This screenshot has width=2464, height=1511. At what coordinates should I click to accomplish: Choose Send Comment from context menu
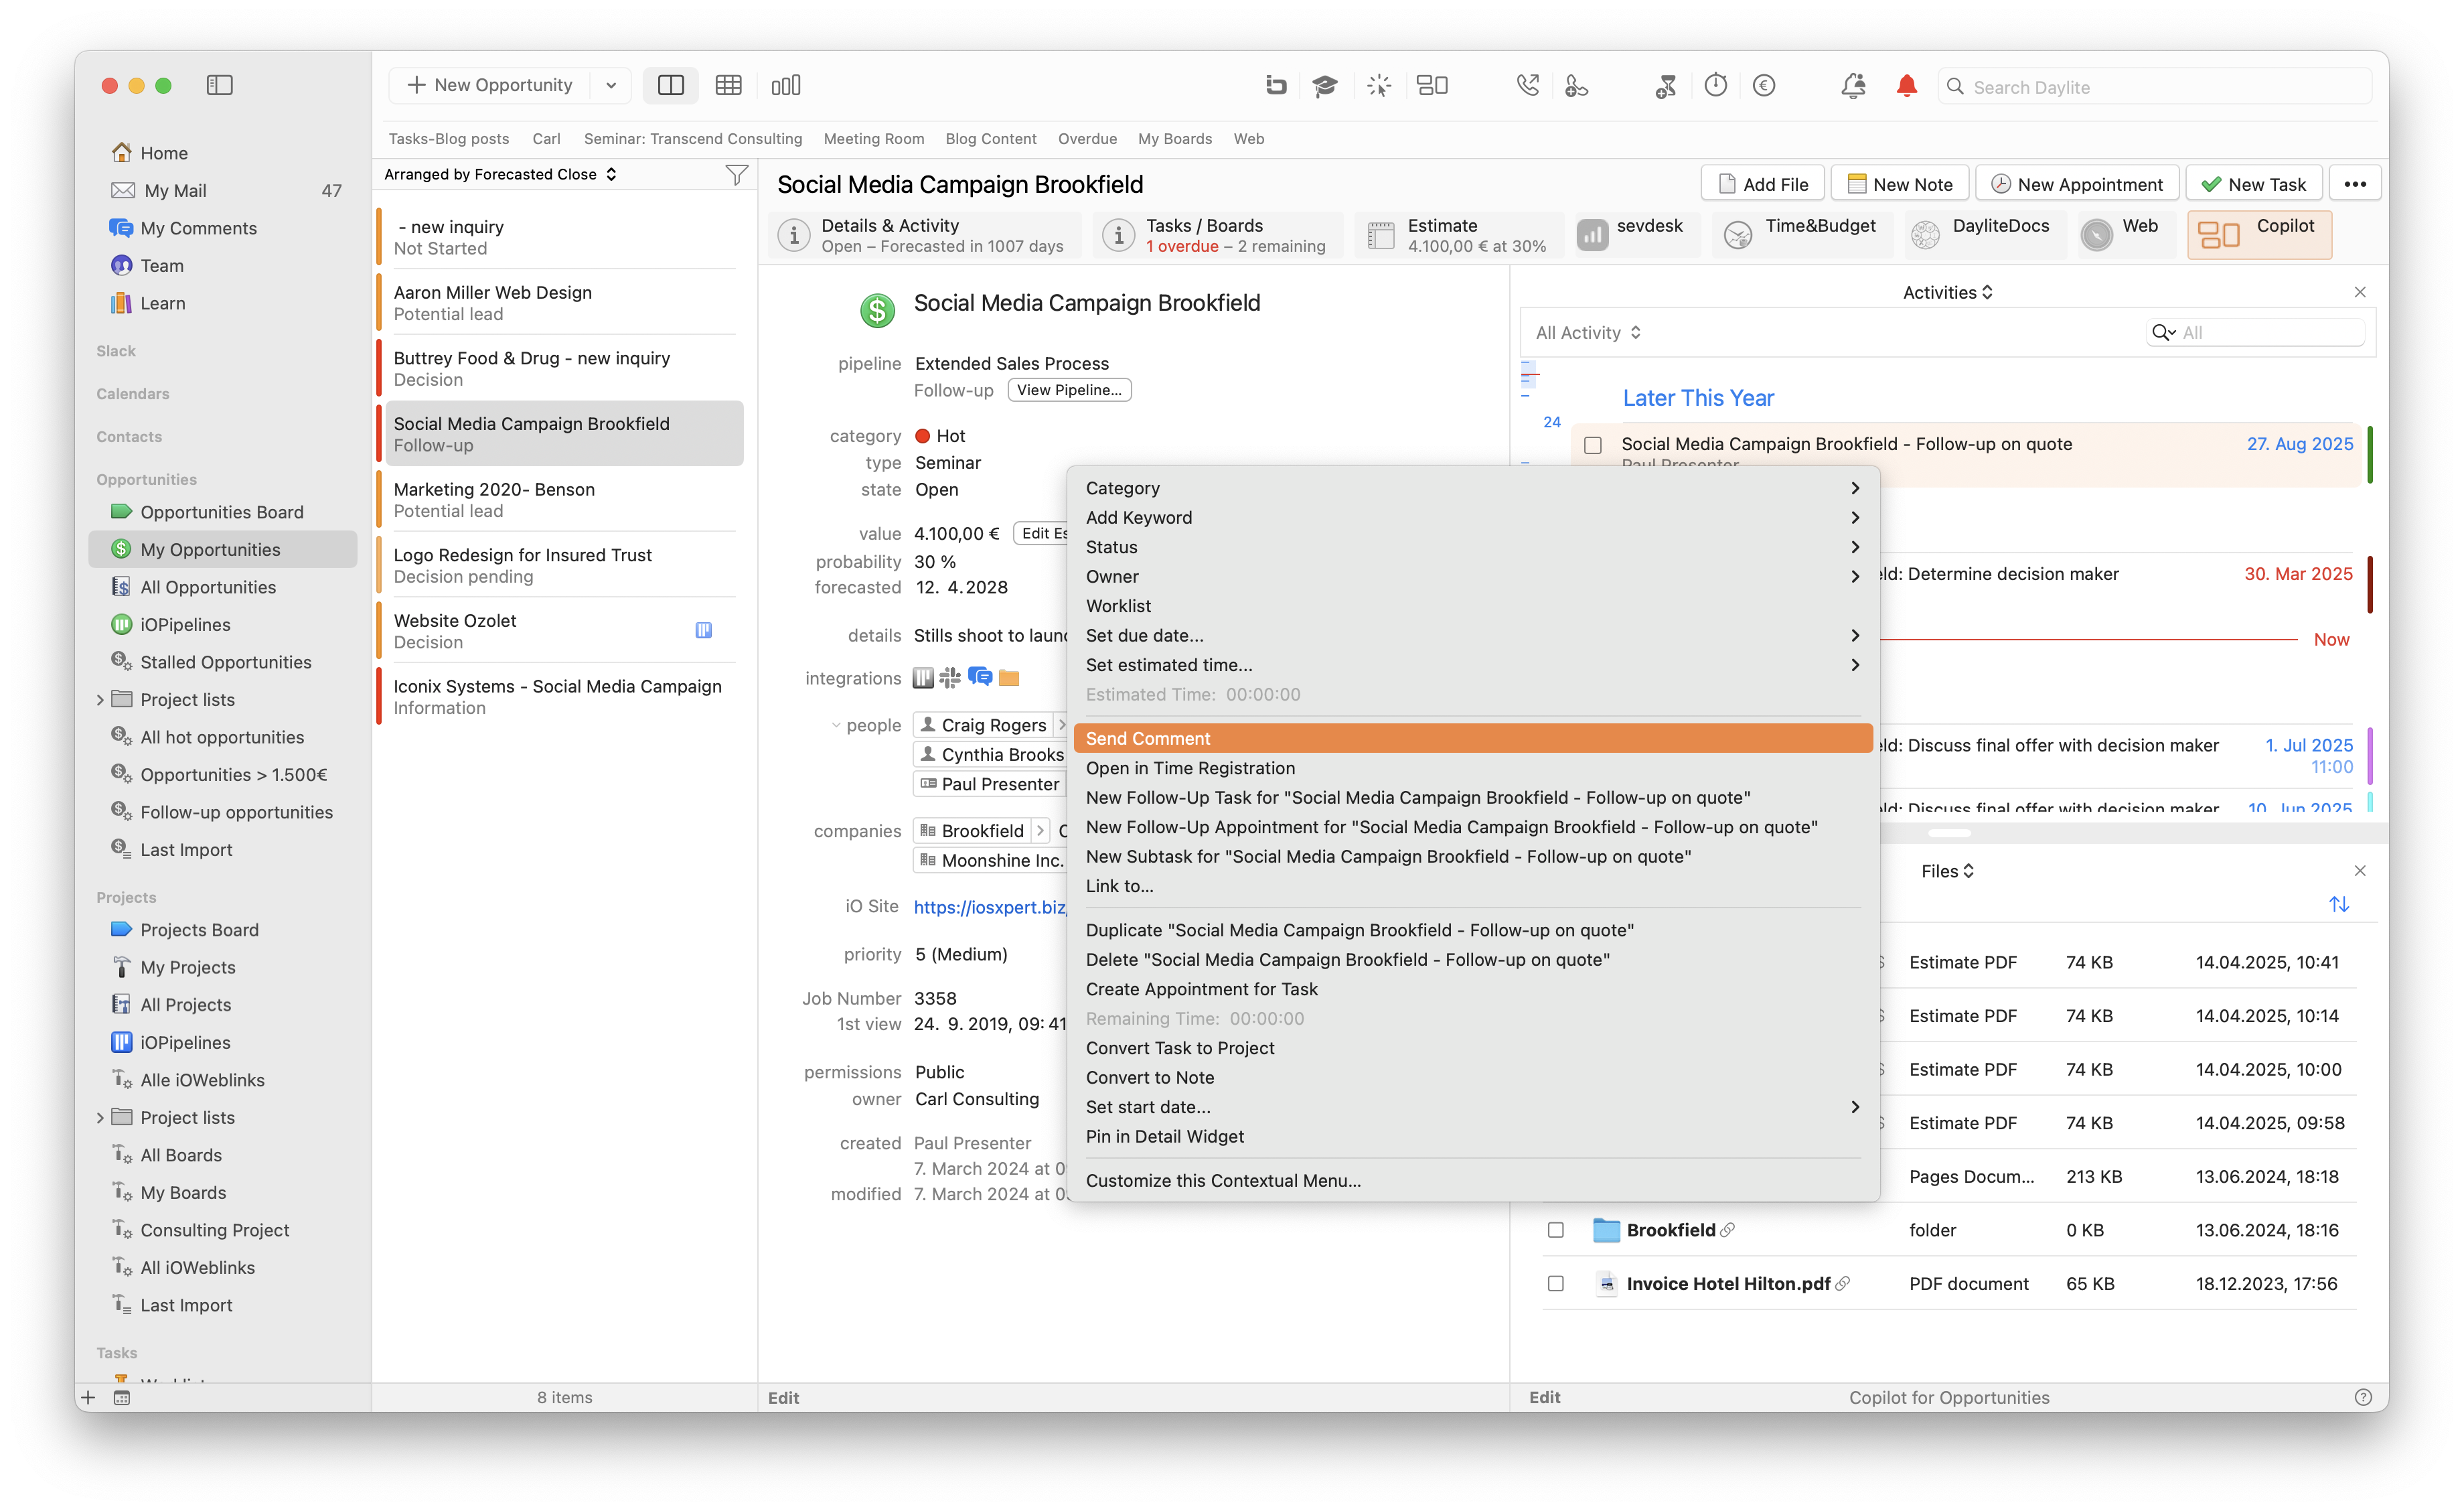(1473, 738)
